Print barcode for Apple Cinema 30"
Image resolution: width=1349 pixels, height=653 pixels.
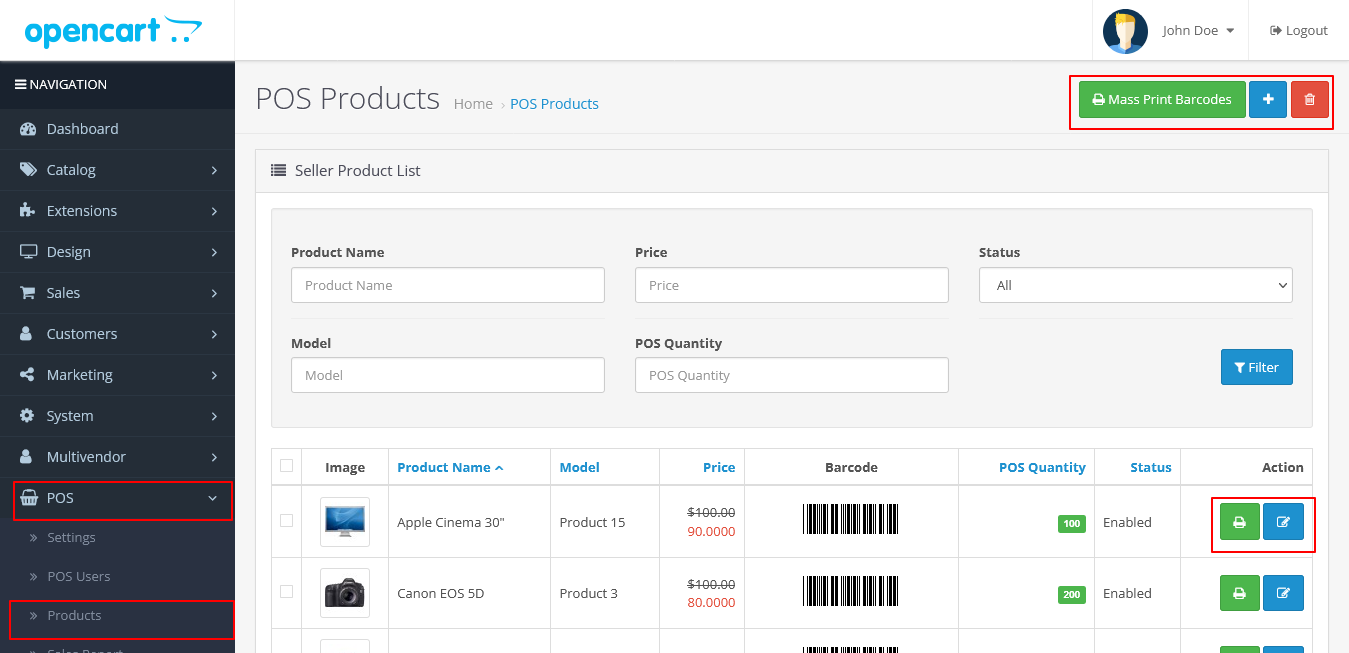tap(1239, 522)
